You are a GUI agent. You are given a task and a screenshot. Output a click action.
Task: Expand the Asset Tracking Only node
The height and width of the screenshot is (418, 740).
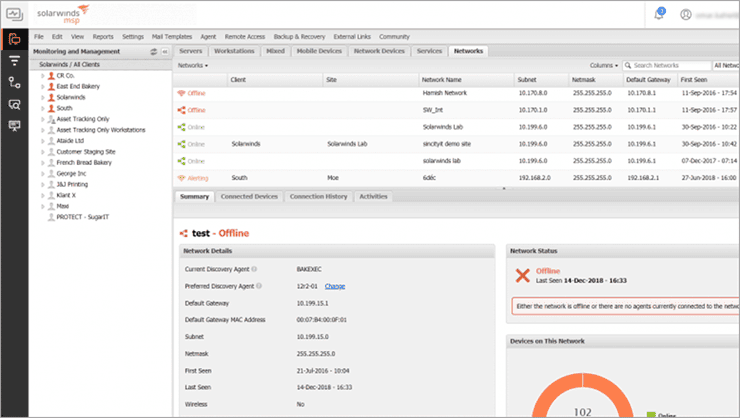pyautogui.click(x=42, y=119)
